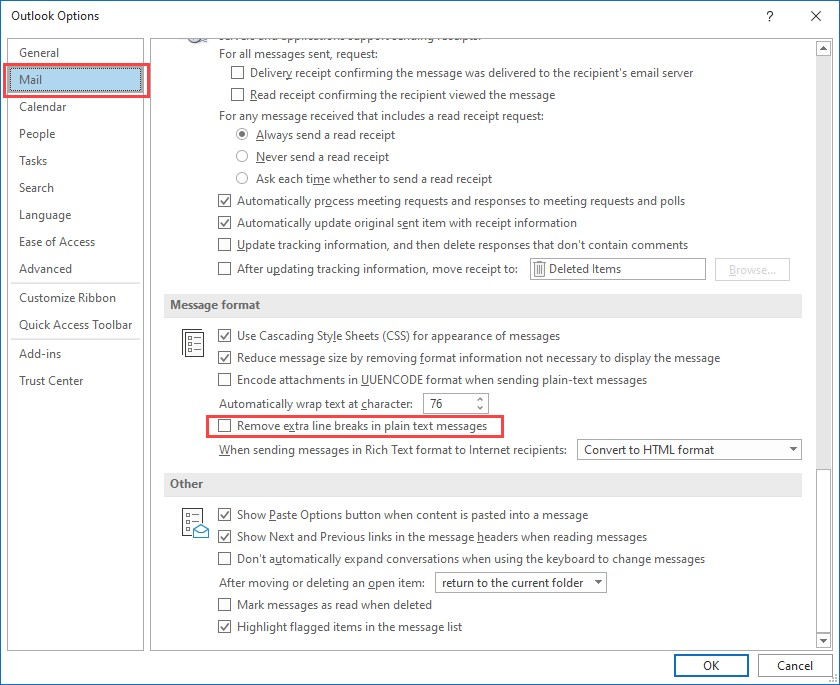The width and height of the screenshot is (840, 685).
Task: Check Mark messages as read when deleted
Action: pyautogui.click(x=224, y=605)
